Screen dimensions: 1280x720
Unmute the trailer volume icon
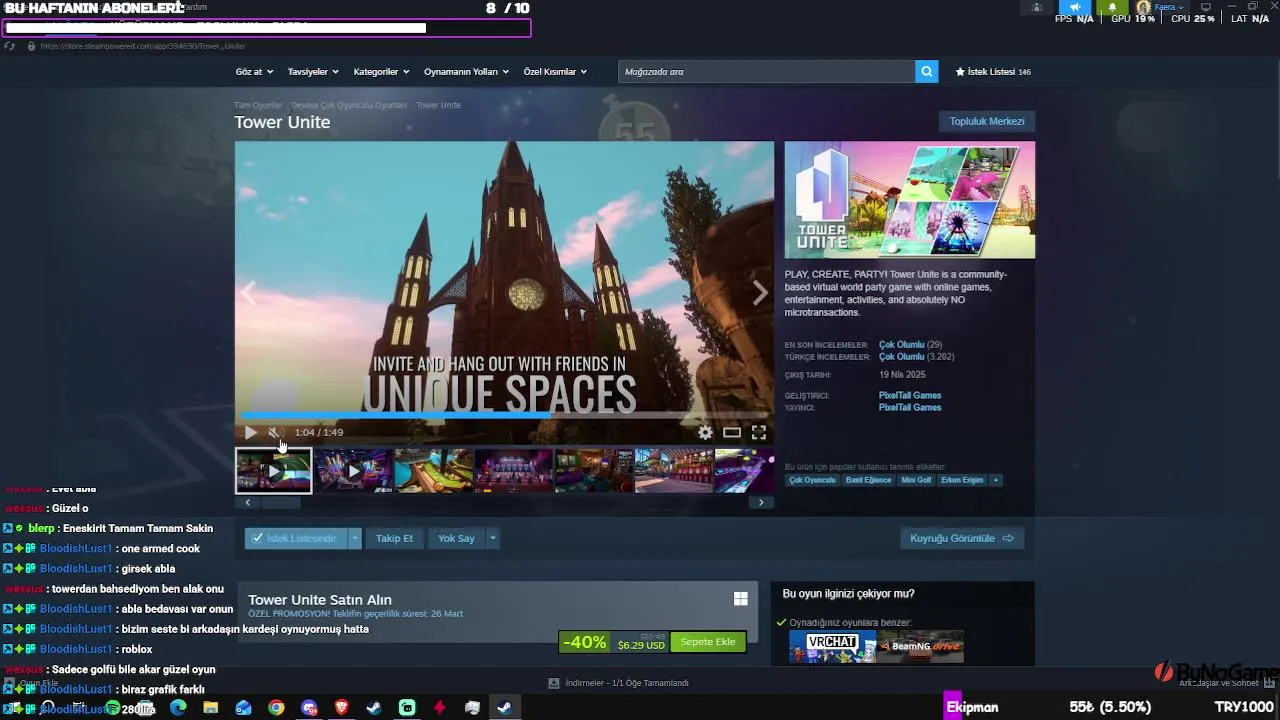coord(275,432)
